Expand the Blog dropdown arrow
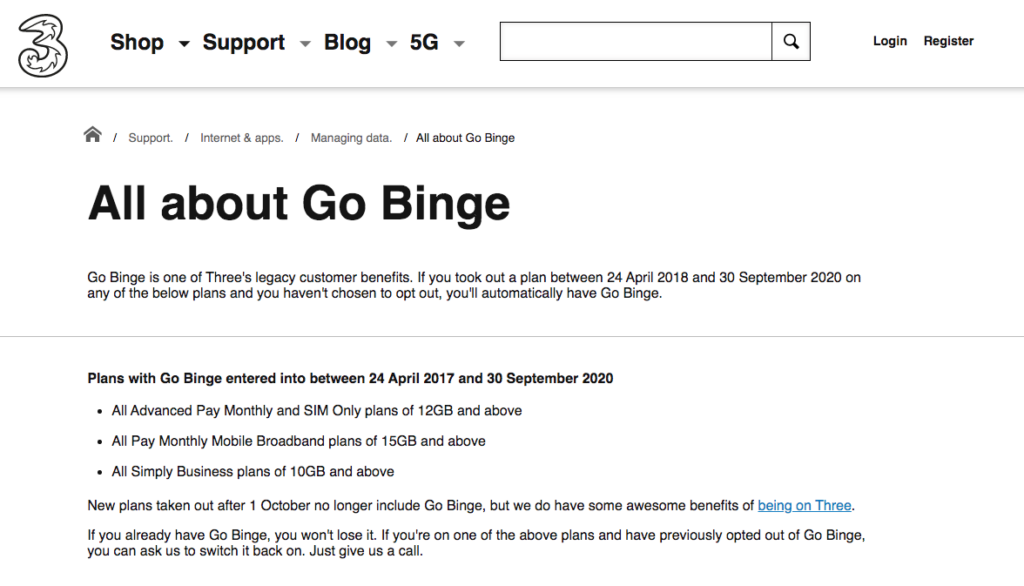Image resolution: width=1024 pixels, height=586 pixels. 391,44
